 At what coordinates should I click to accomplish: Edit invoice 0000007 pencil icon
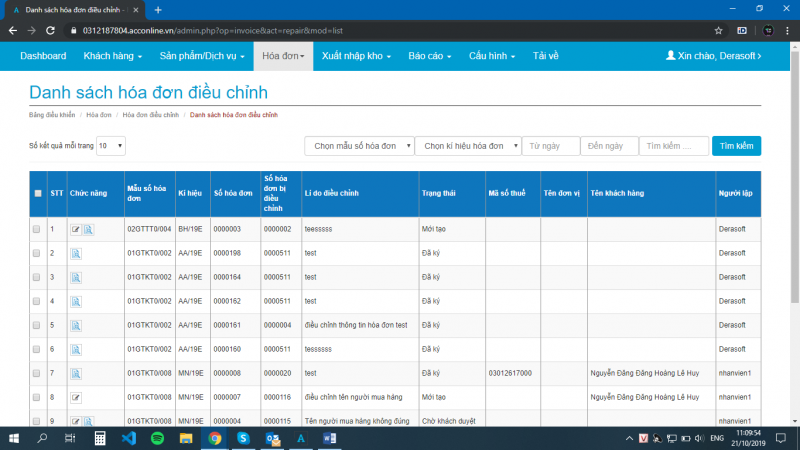pyautogui.click(x=76, y=397)
